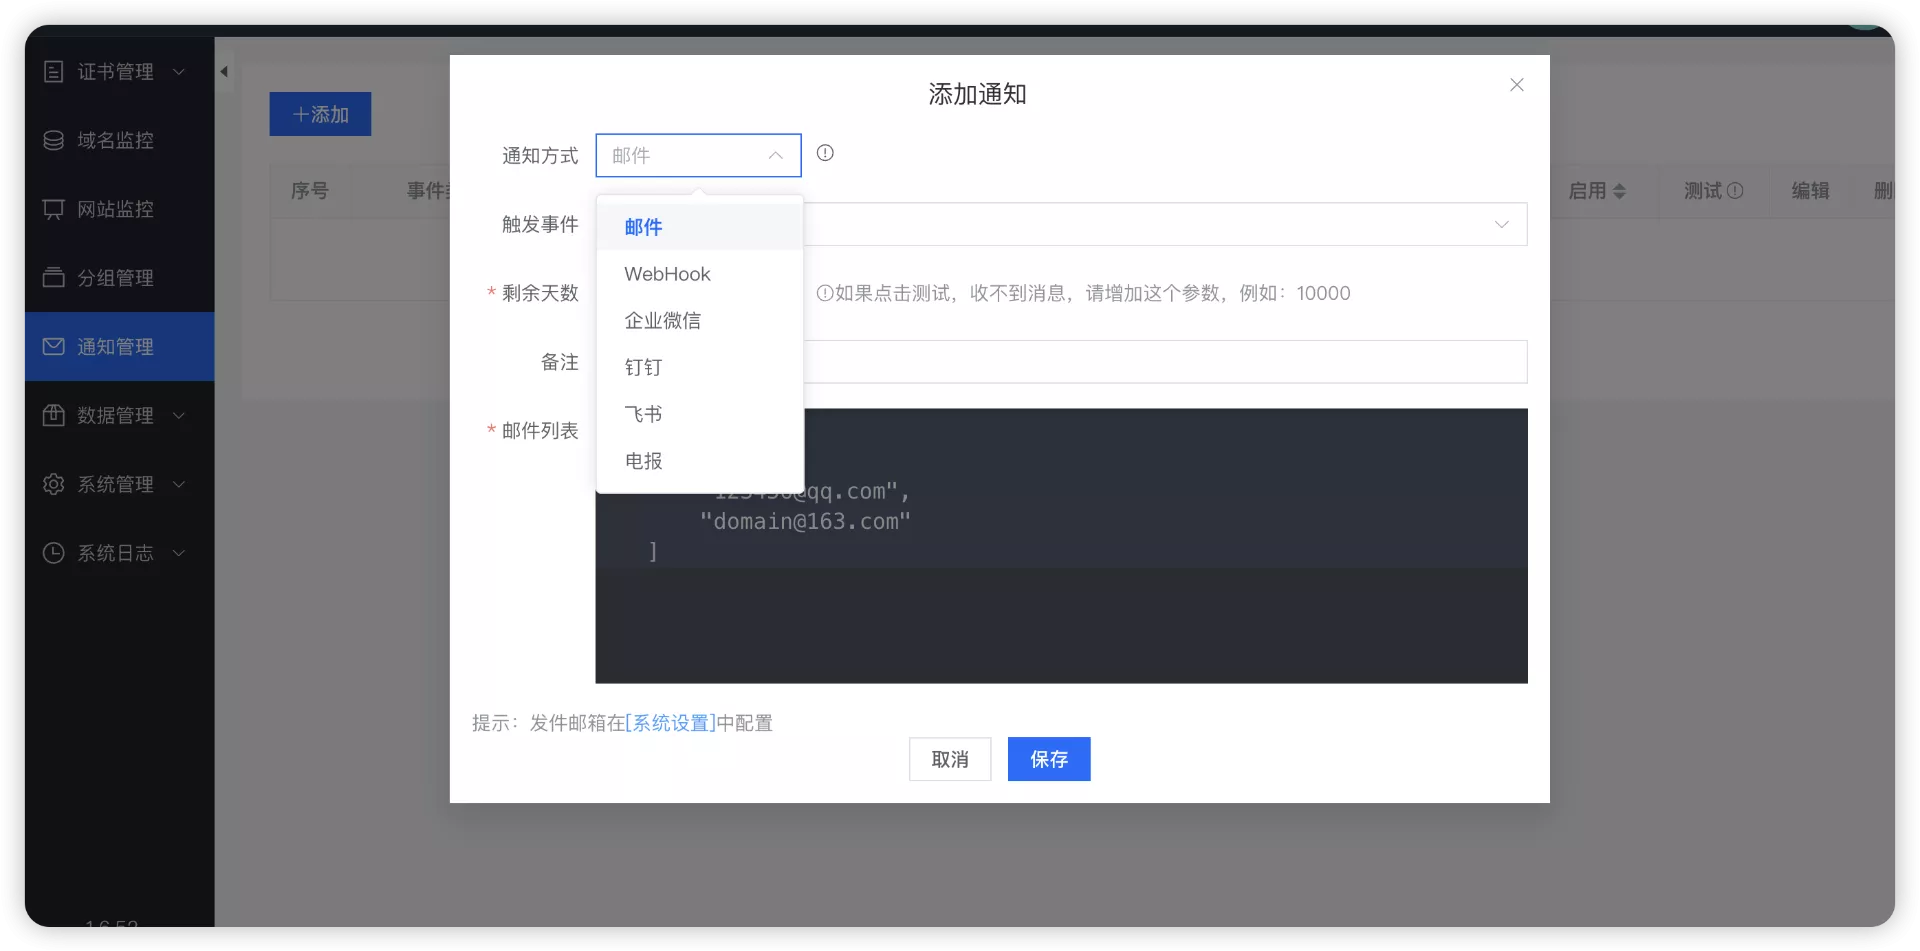
Task: Collapse the sidebar with the arrow handle
Action: pyautogui.click(x=224, y=71)
